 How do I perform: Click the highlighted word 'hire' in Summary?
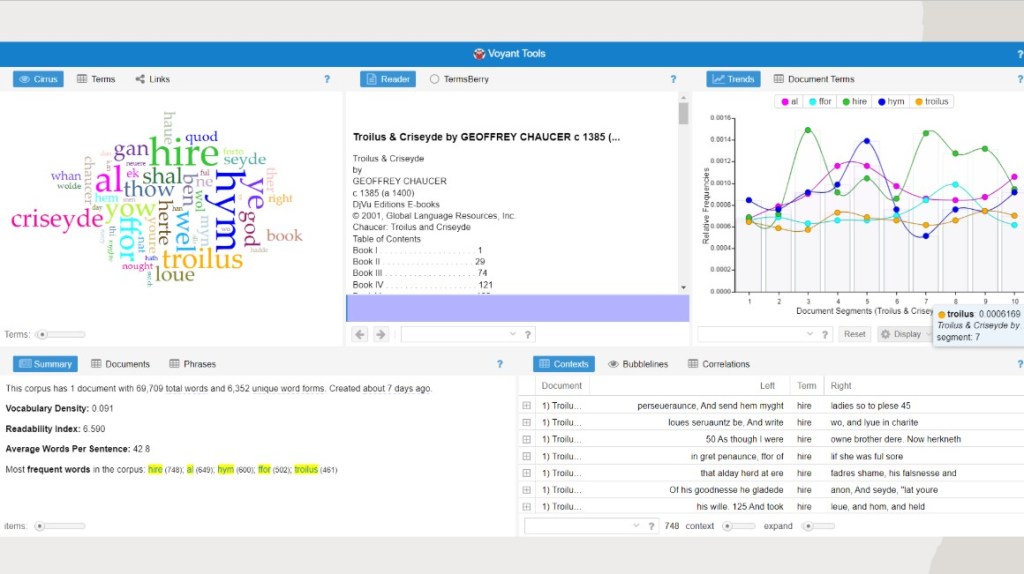click(156, 470)
